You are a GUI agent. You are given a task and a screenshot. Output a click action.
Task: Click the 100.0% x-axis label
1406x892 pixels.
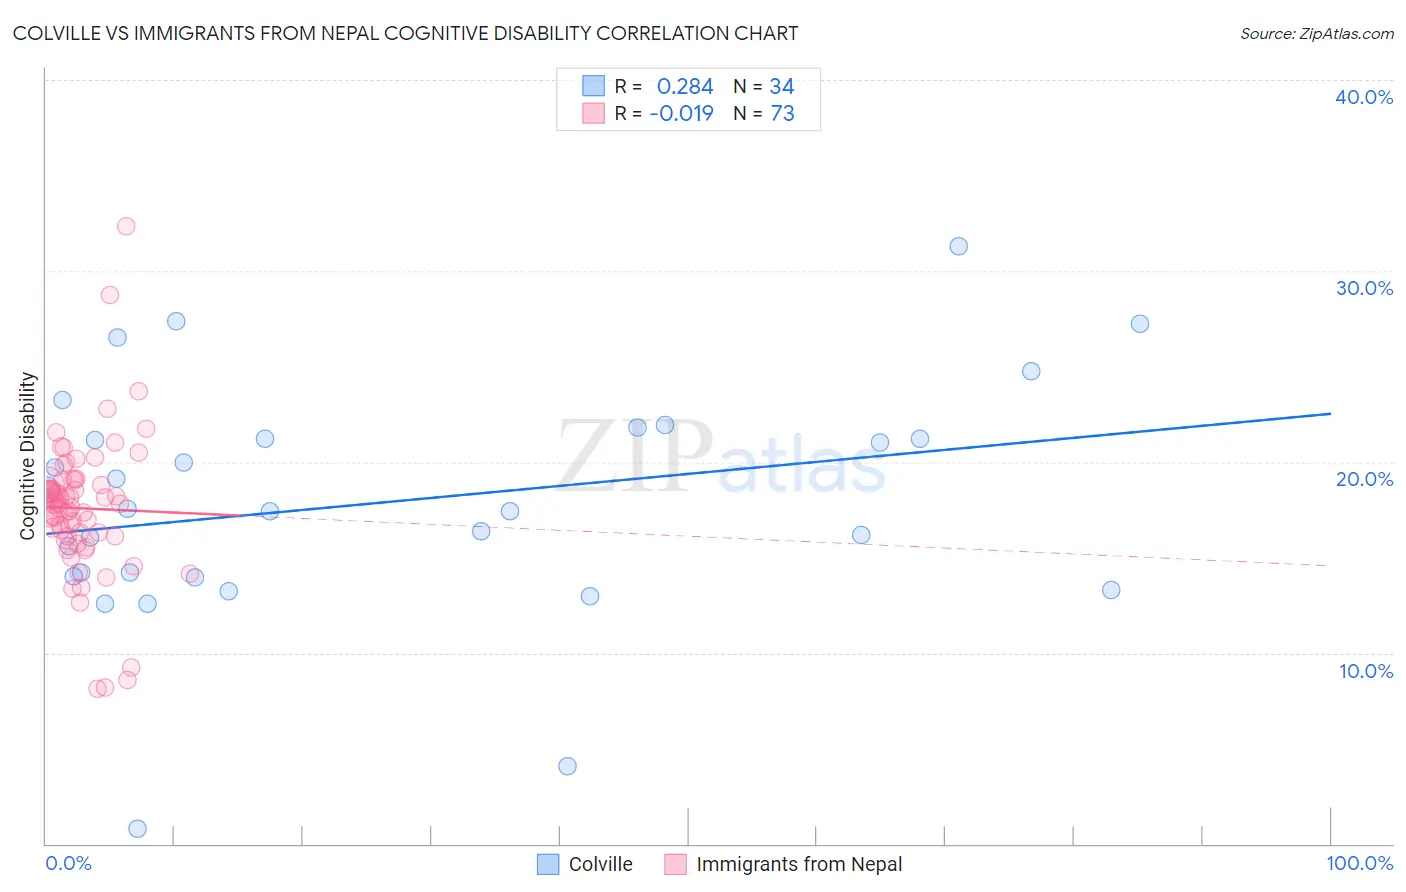click(x=1360, y=863)
